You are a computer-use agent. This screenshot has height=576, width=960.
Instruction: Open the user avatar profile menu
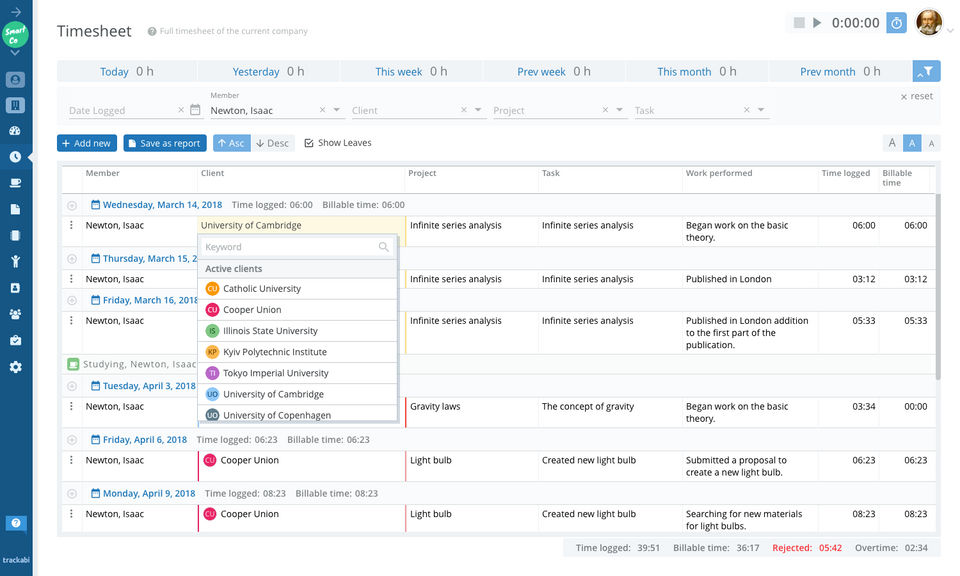[929, 23]
